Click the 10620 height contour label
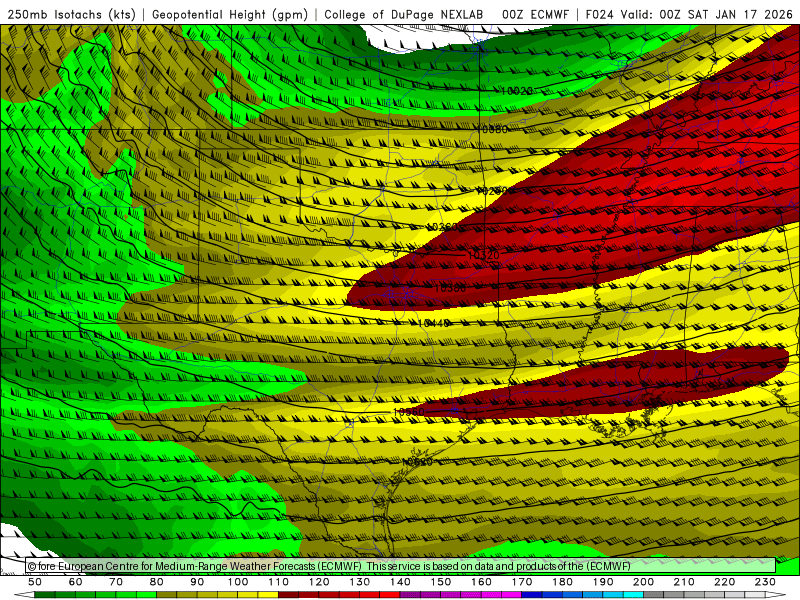 pos(417,462)
